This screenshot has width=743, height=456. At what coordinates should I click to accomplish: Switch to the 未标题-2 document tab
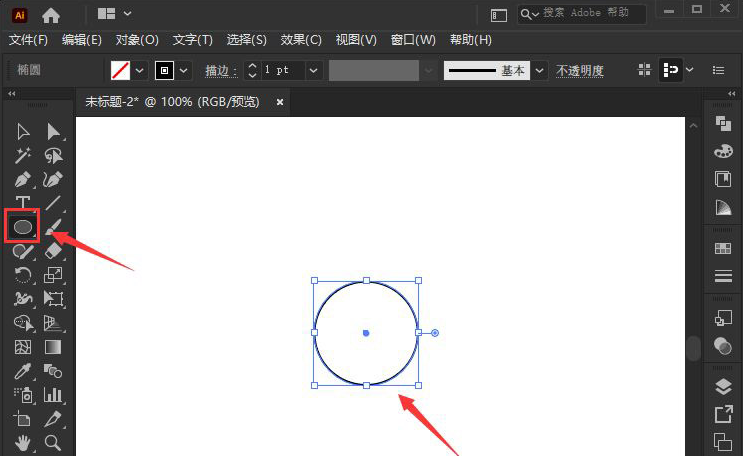(x=172, y=102)
